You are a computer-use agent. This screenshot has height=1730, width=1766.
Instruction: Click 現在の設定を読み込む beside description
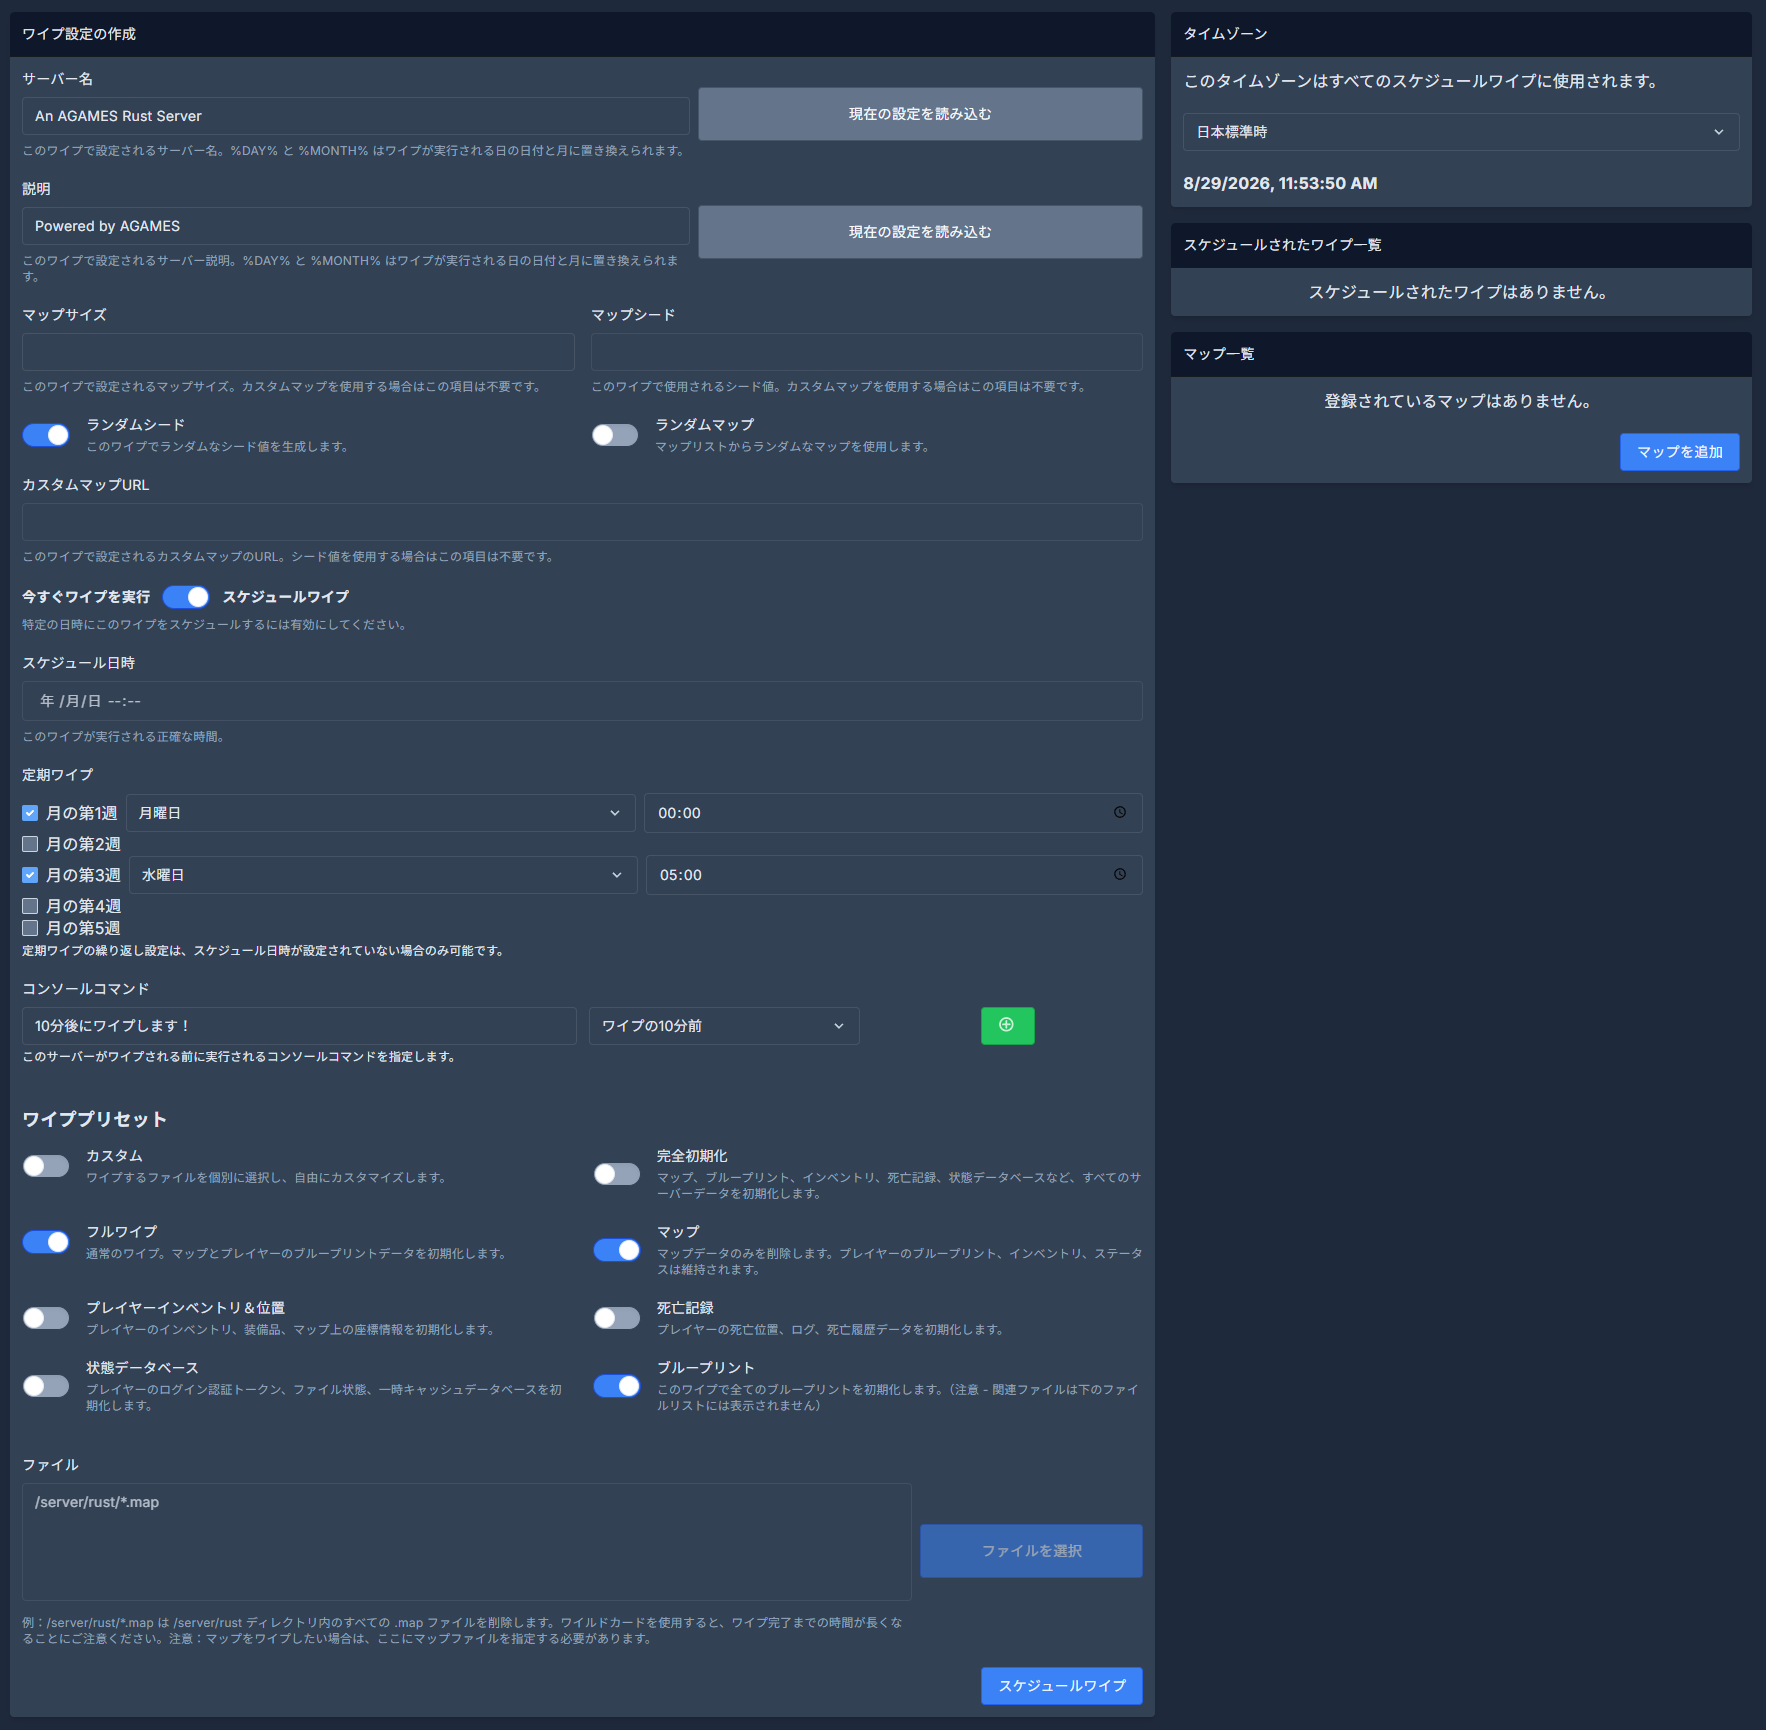tap(920, 232)
